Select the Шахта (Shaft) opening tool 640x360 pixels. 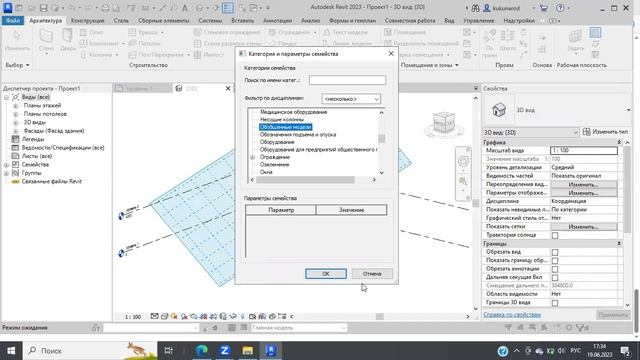(x=507, y=41)
